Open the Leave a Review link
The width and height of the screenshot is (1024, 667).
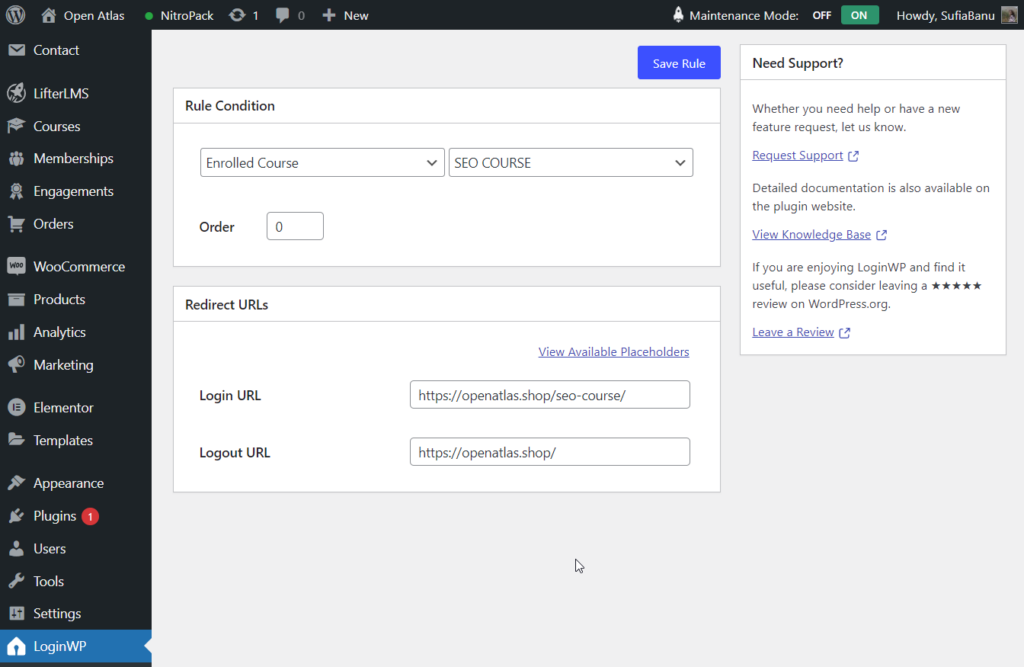pyautogui.click(x=801, y=333)
